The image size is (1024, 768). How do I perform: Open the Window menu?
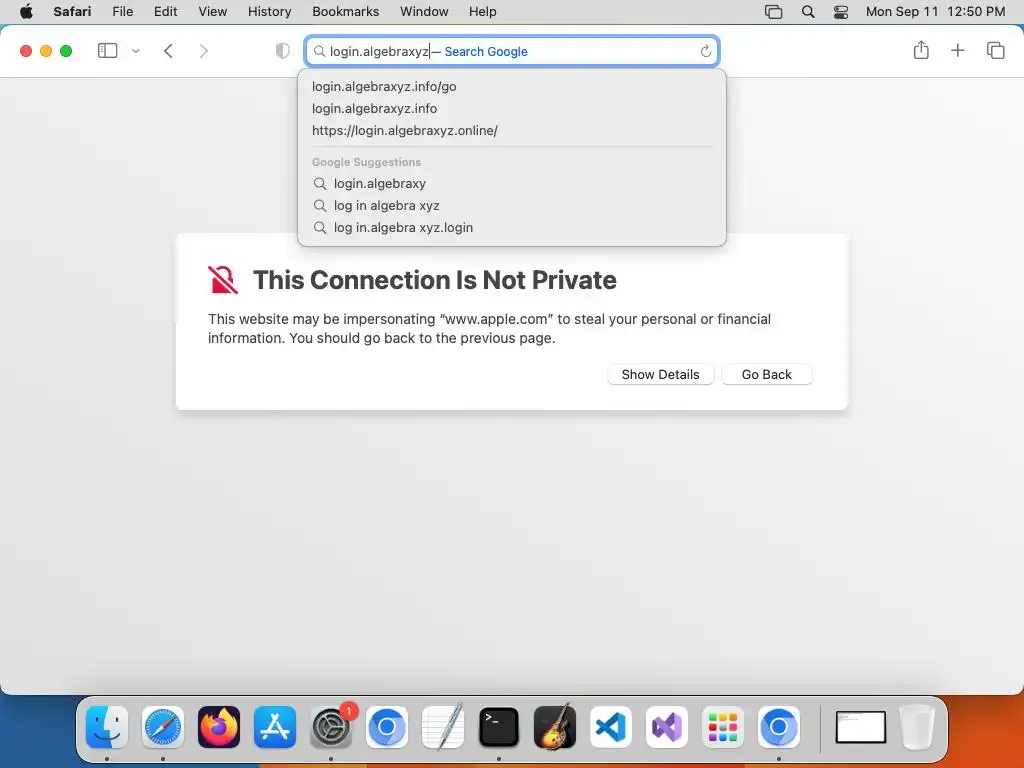pos(424,12)
